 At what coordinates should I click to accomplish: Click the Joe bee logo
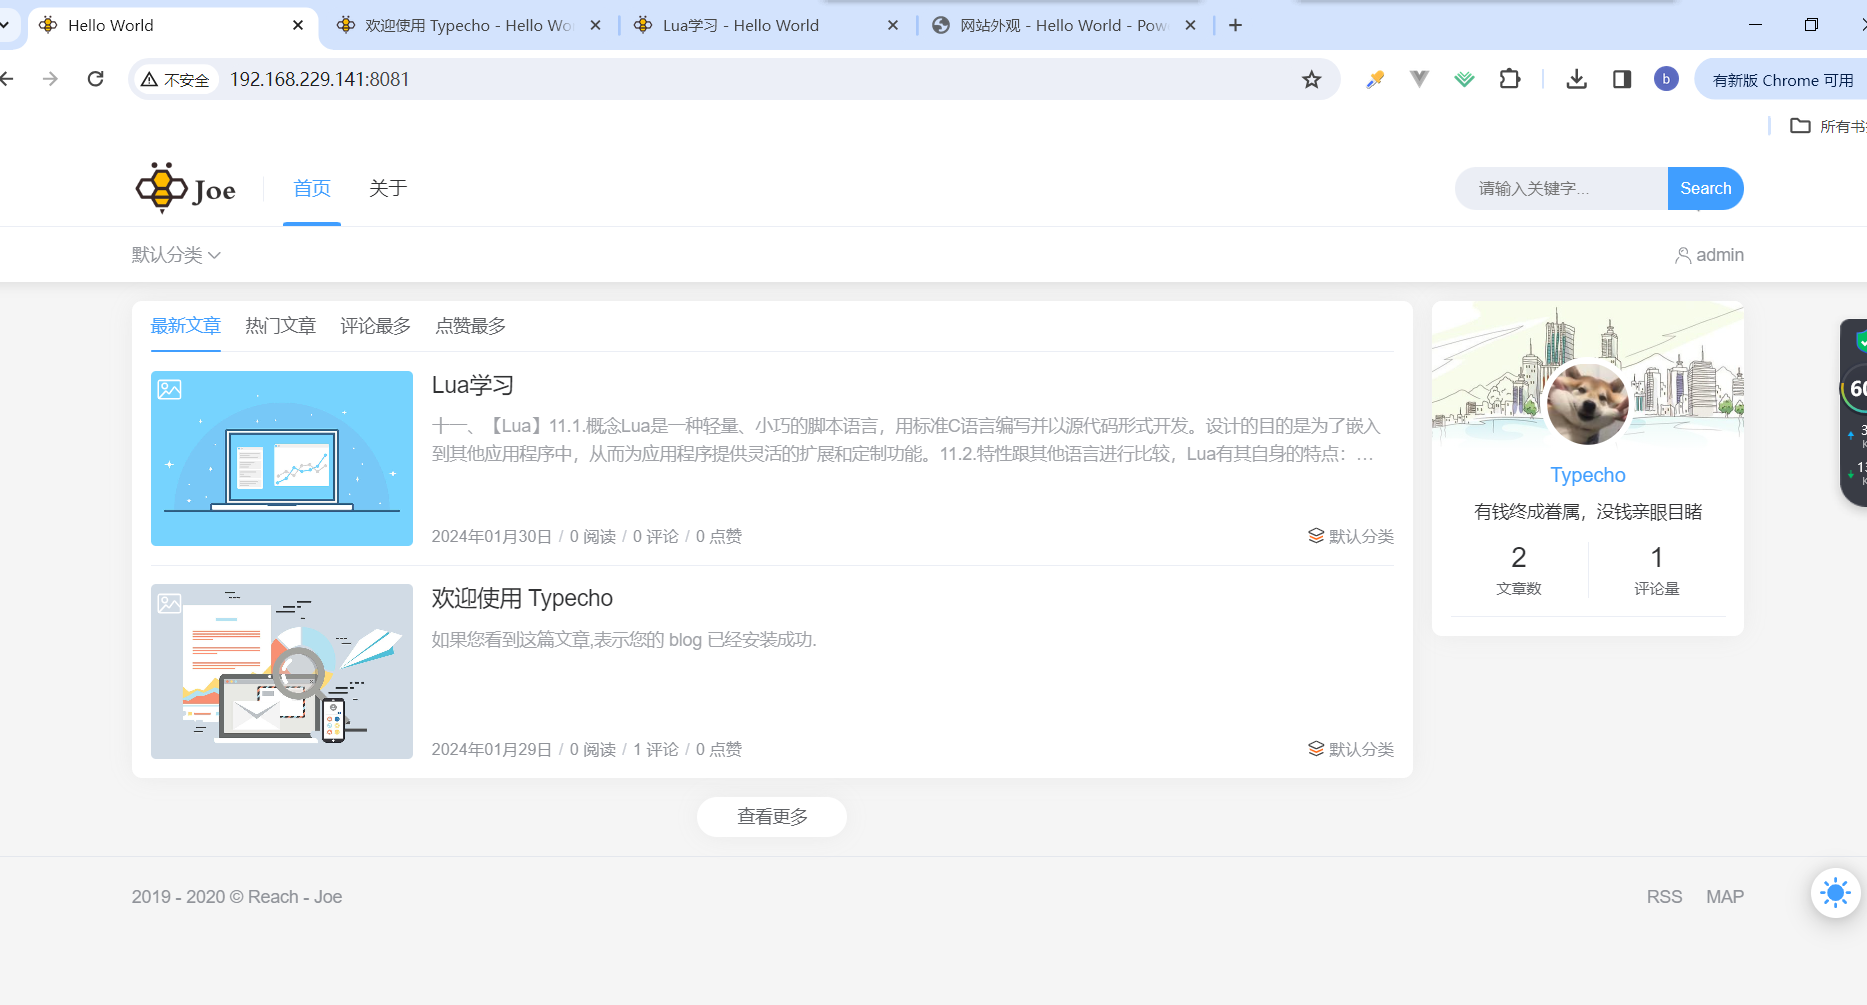186,188
